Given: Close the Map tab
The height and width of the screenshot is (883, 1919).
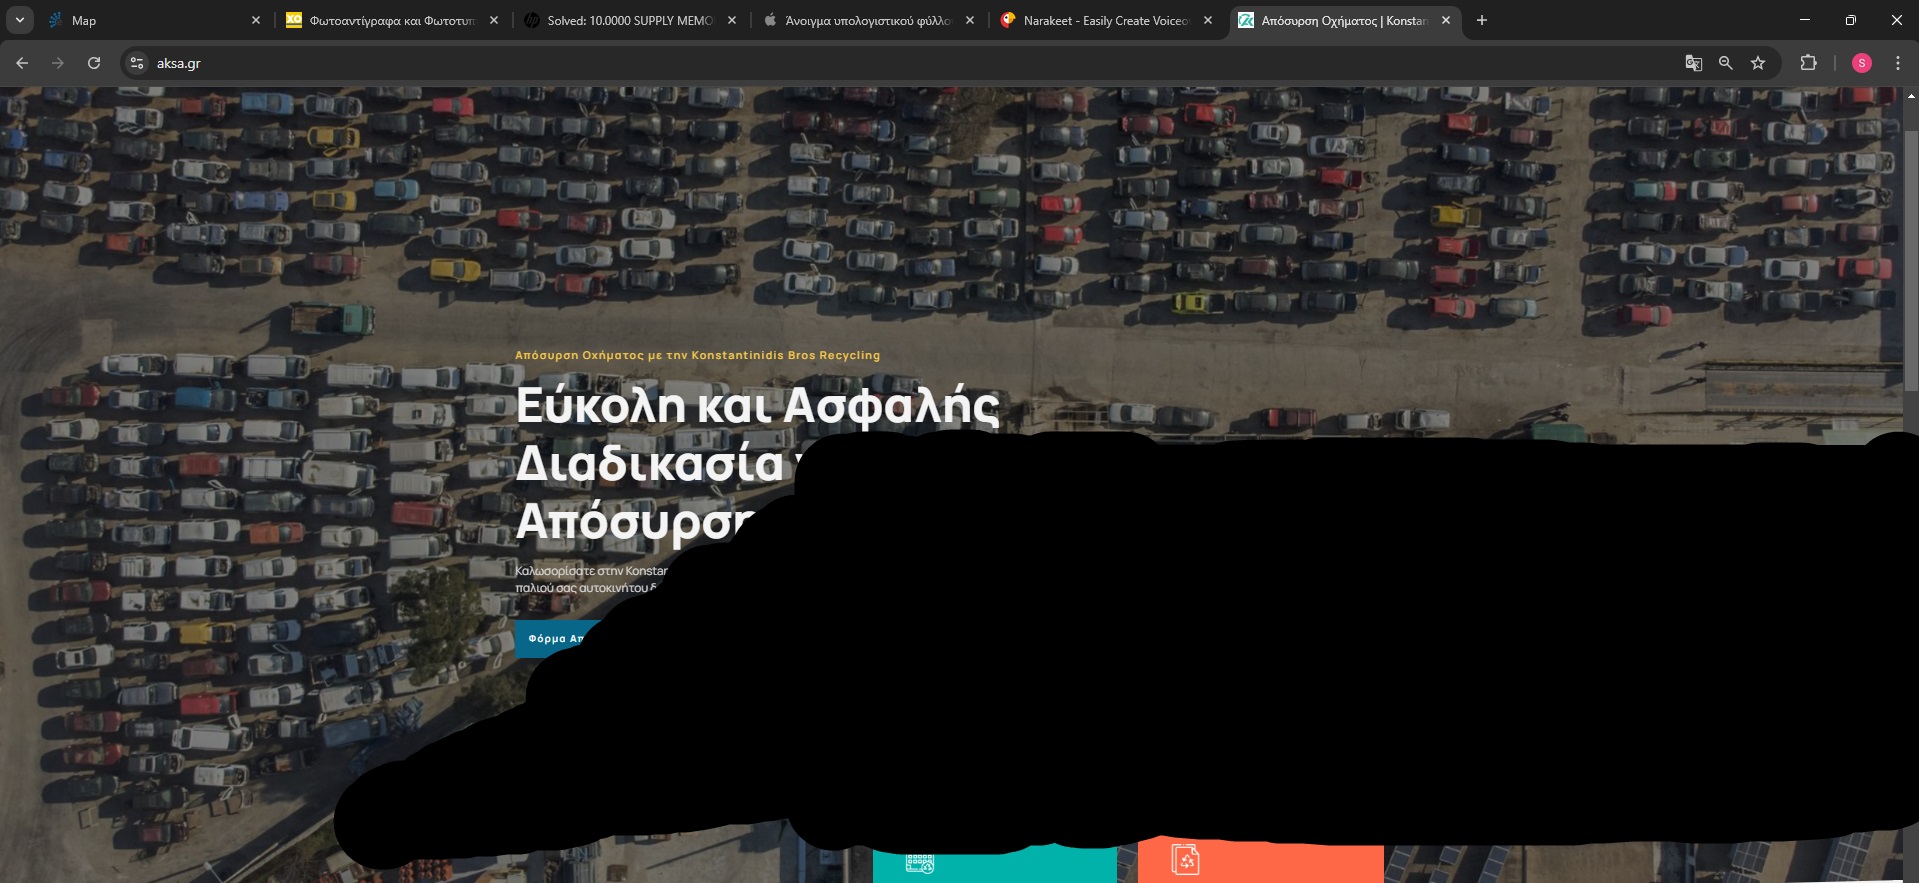Looking at the screenshot, I should [x=256, y=20].
